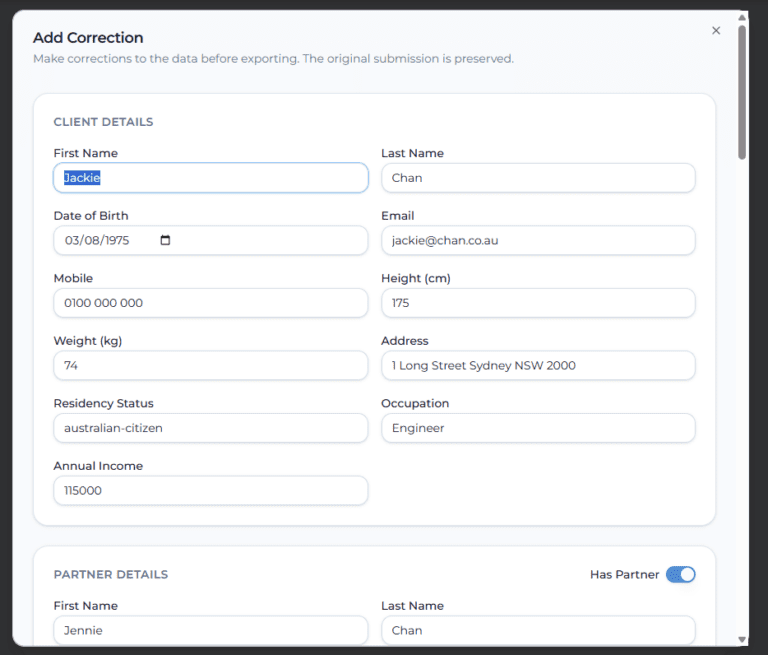
Task: Click the vertical scrollbar thumb
Action: point(742,90)
